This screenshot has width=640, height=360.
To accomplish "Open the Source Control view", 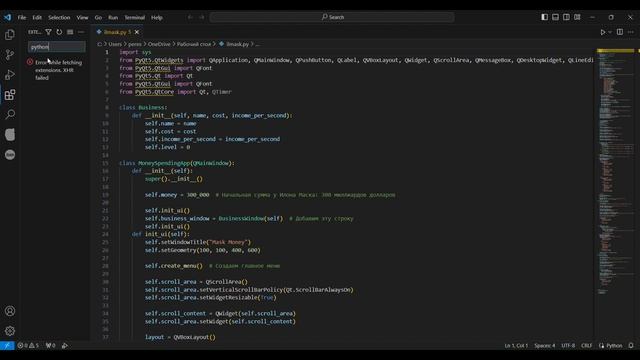I will 10,55.
